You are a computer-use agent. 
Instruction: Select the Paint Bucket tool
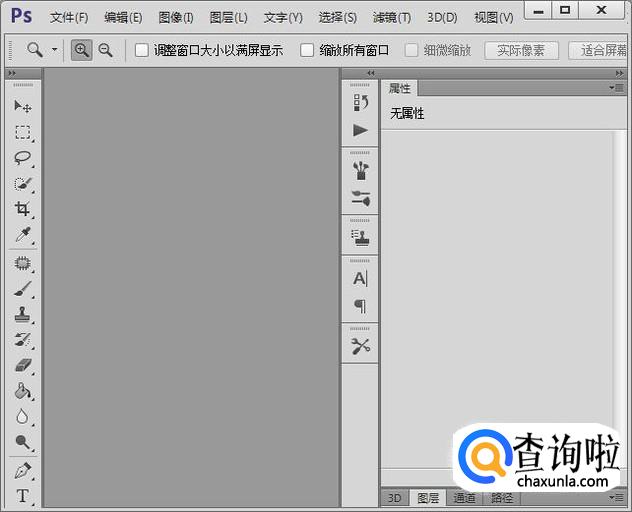pyautogui.click(x=23, y=391)
